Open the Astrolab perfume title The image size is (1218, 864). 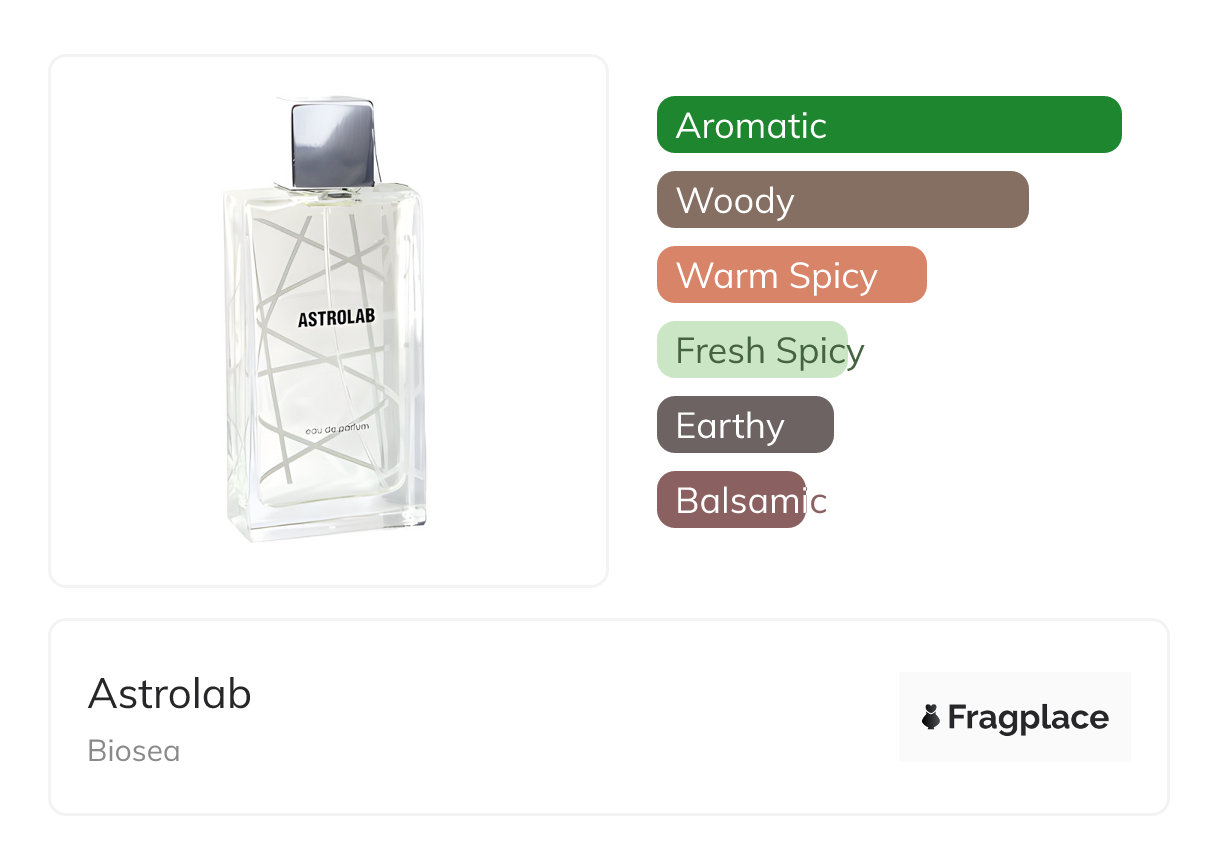169,693
